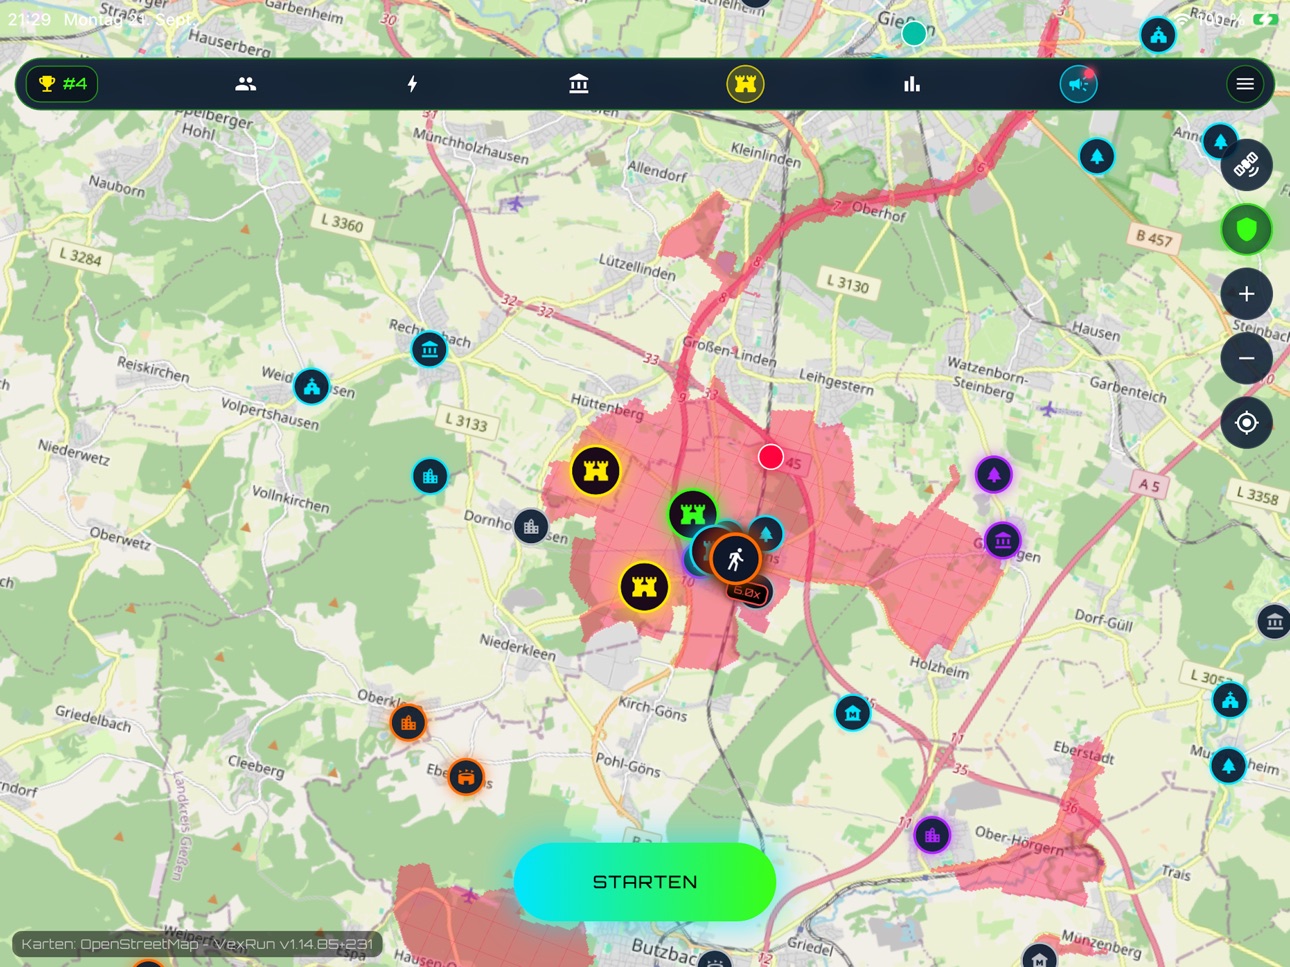Select the purple building marker near Ober-Hörgern
1290x967 pixels.
point(932,834)
